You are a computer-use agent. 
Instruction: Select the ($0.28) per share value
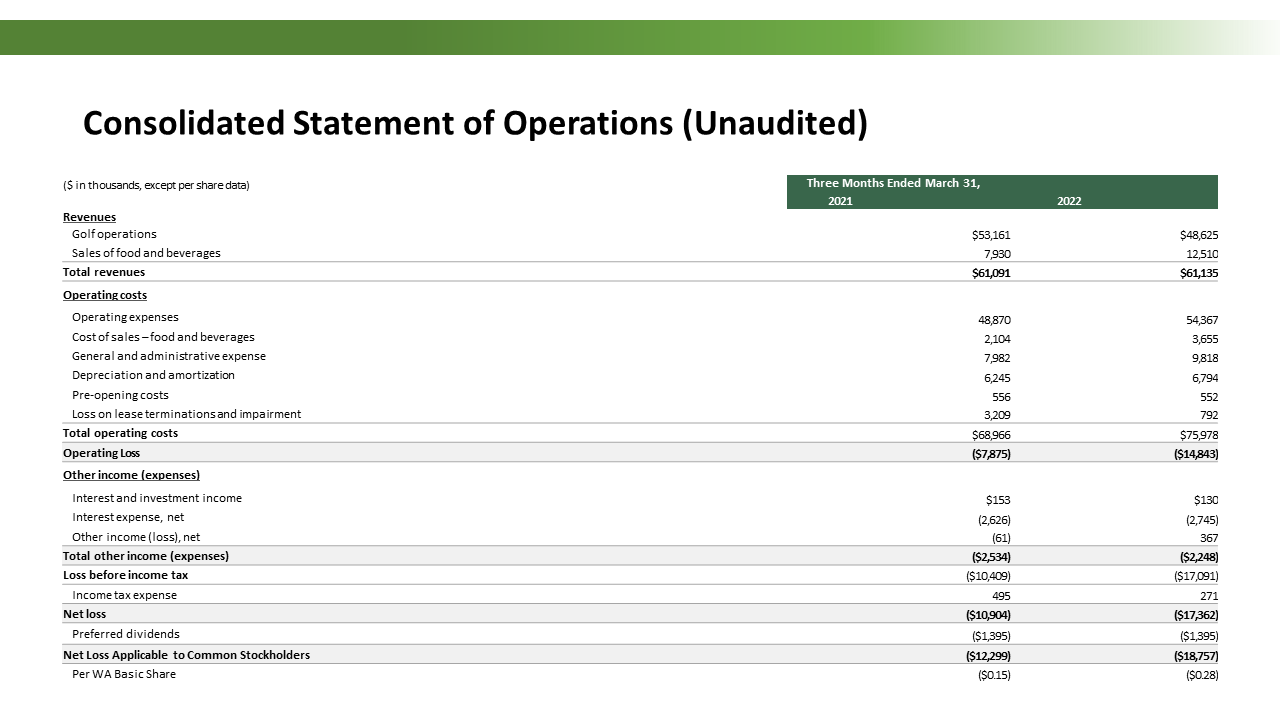point(1200,675)
